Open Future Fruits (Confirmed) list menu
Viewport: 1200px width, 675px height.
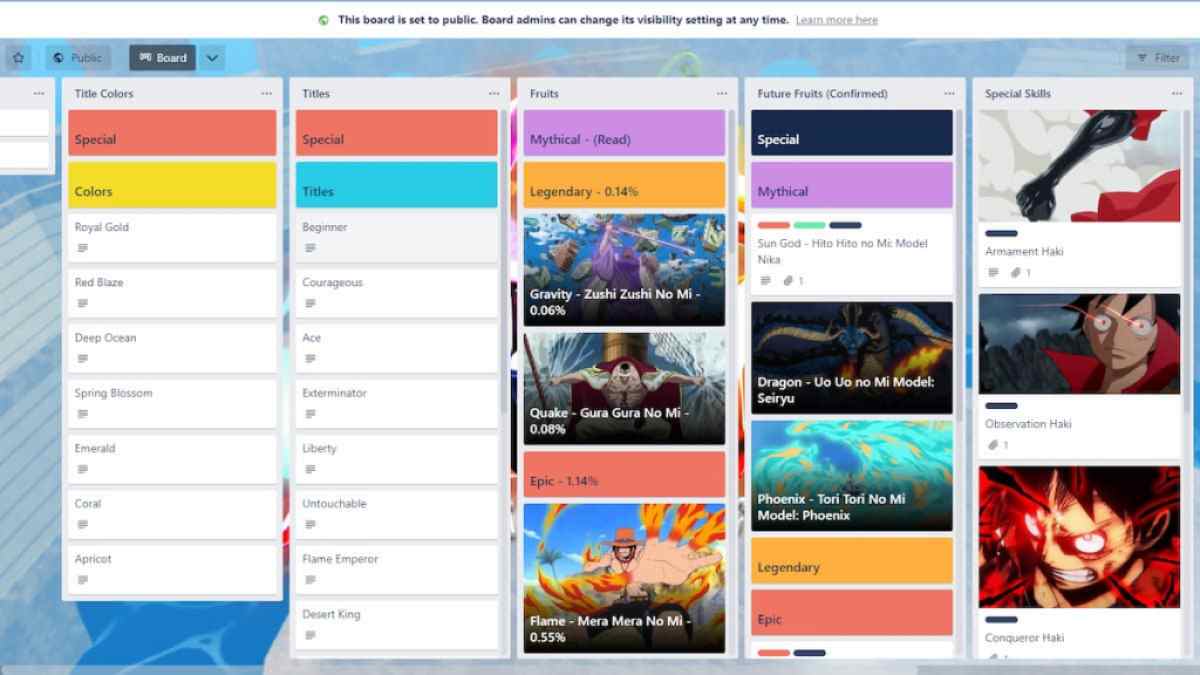click(x=949, y=93)
